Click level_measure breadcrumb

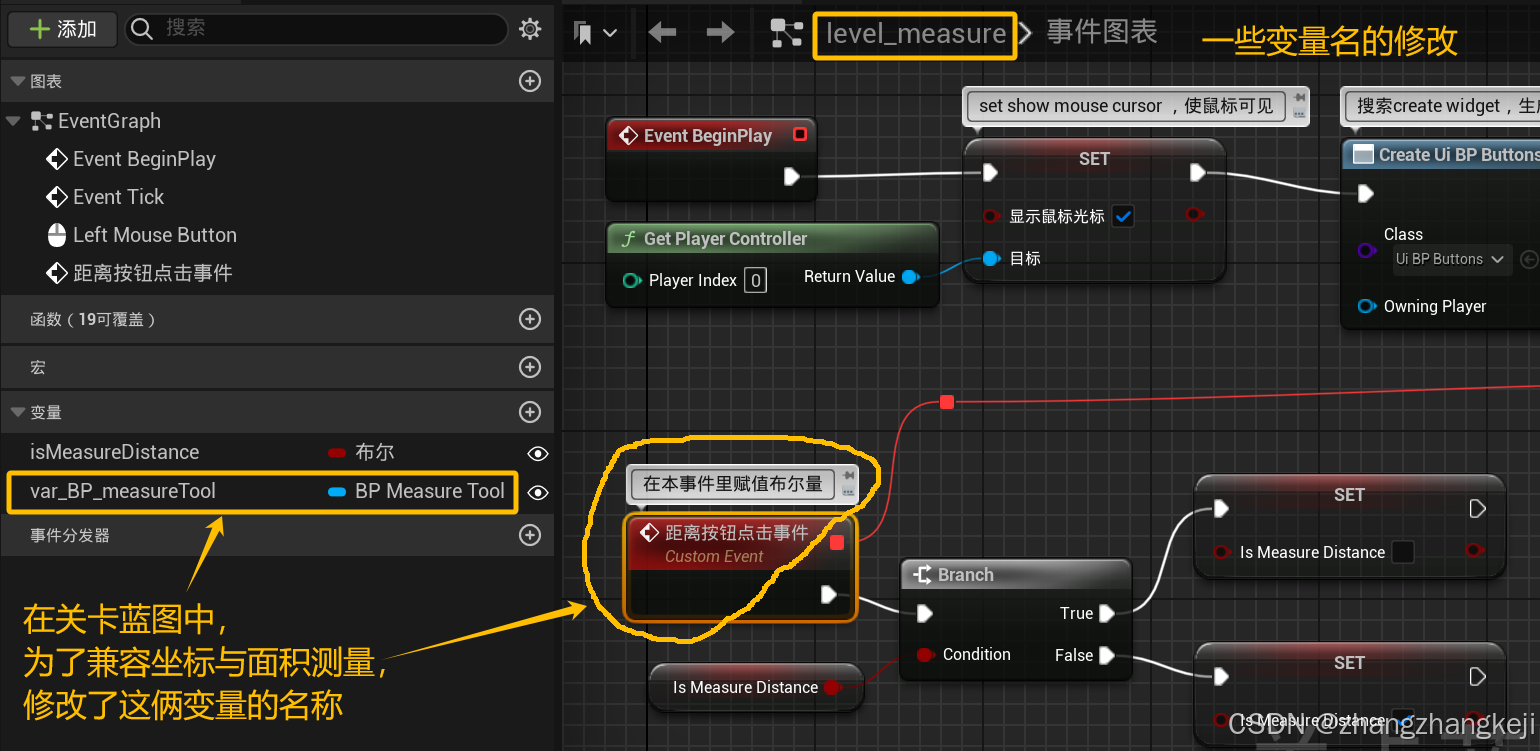click(916, 34)
